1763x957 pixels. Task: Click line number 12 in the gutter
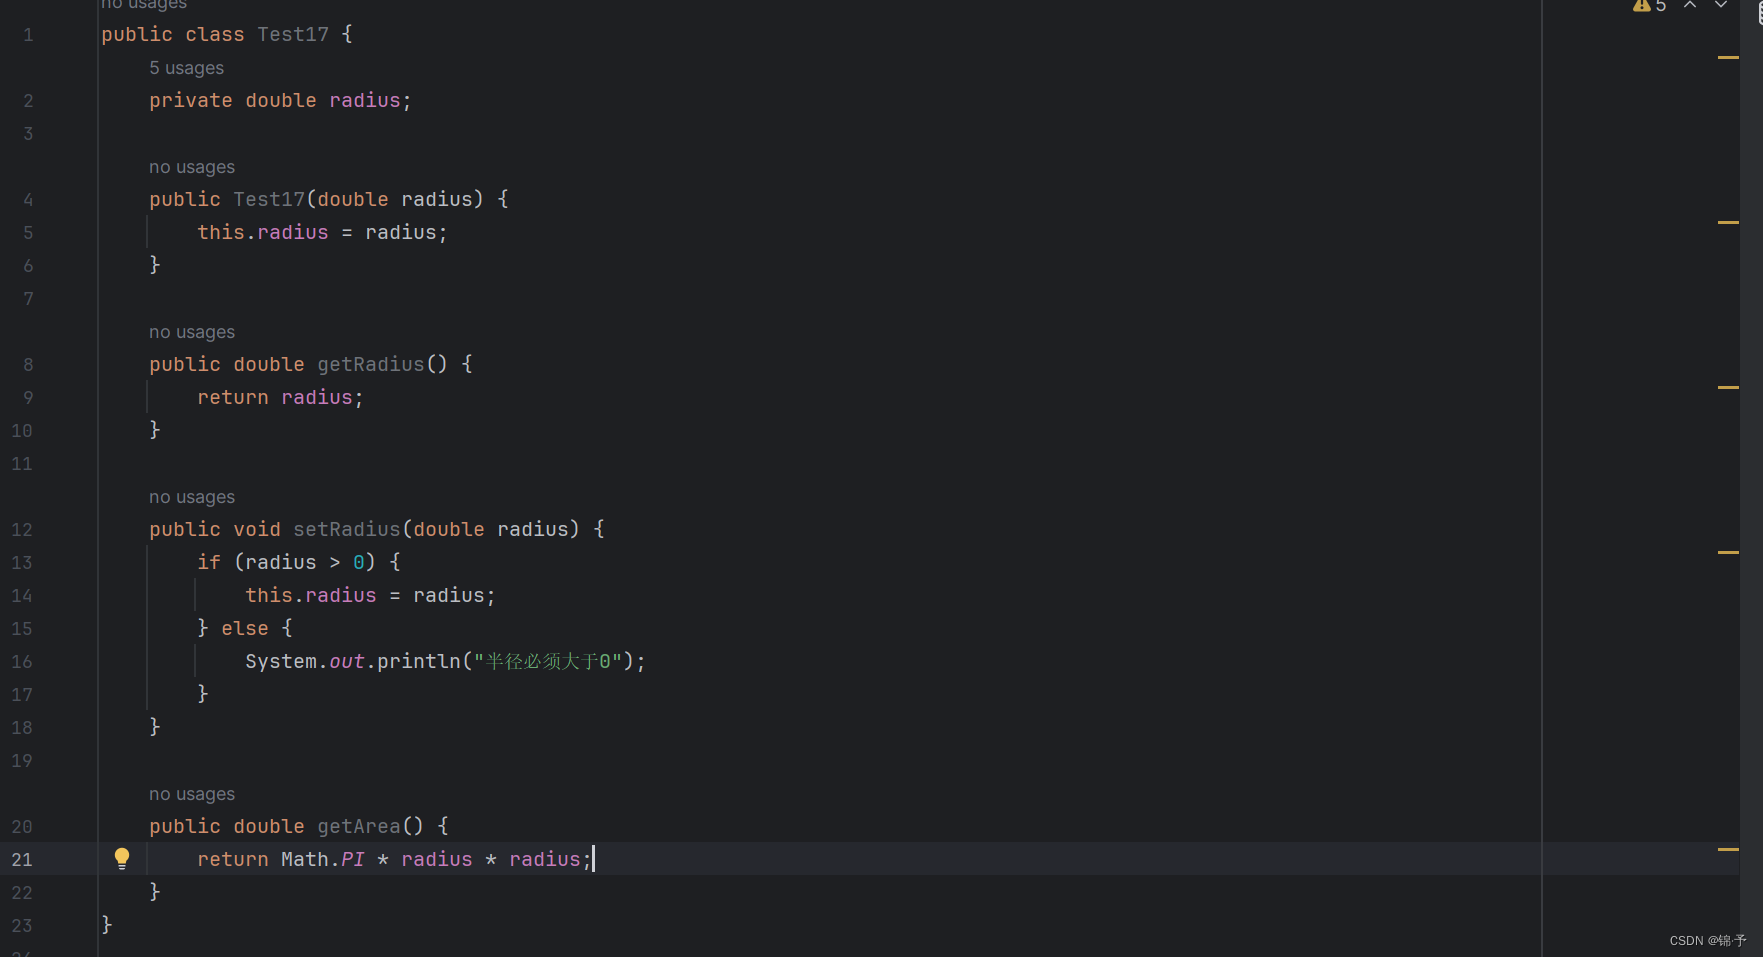click(x=22, y=530)
